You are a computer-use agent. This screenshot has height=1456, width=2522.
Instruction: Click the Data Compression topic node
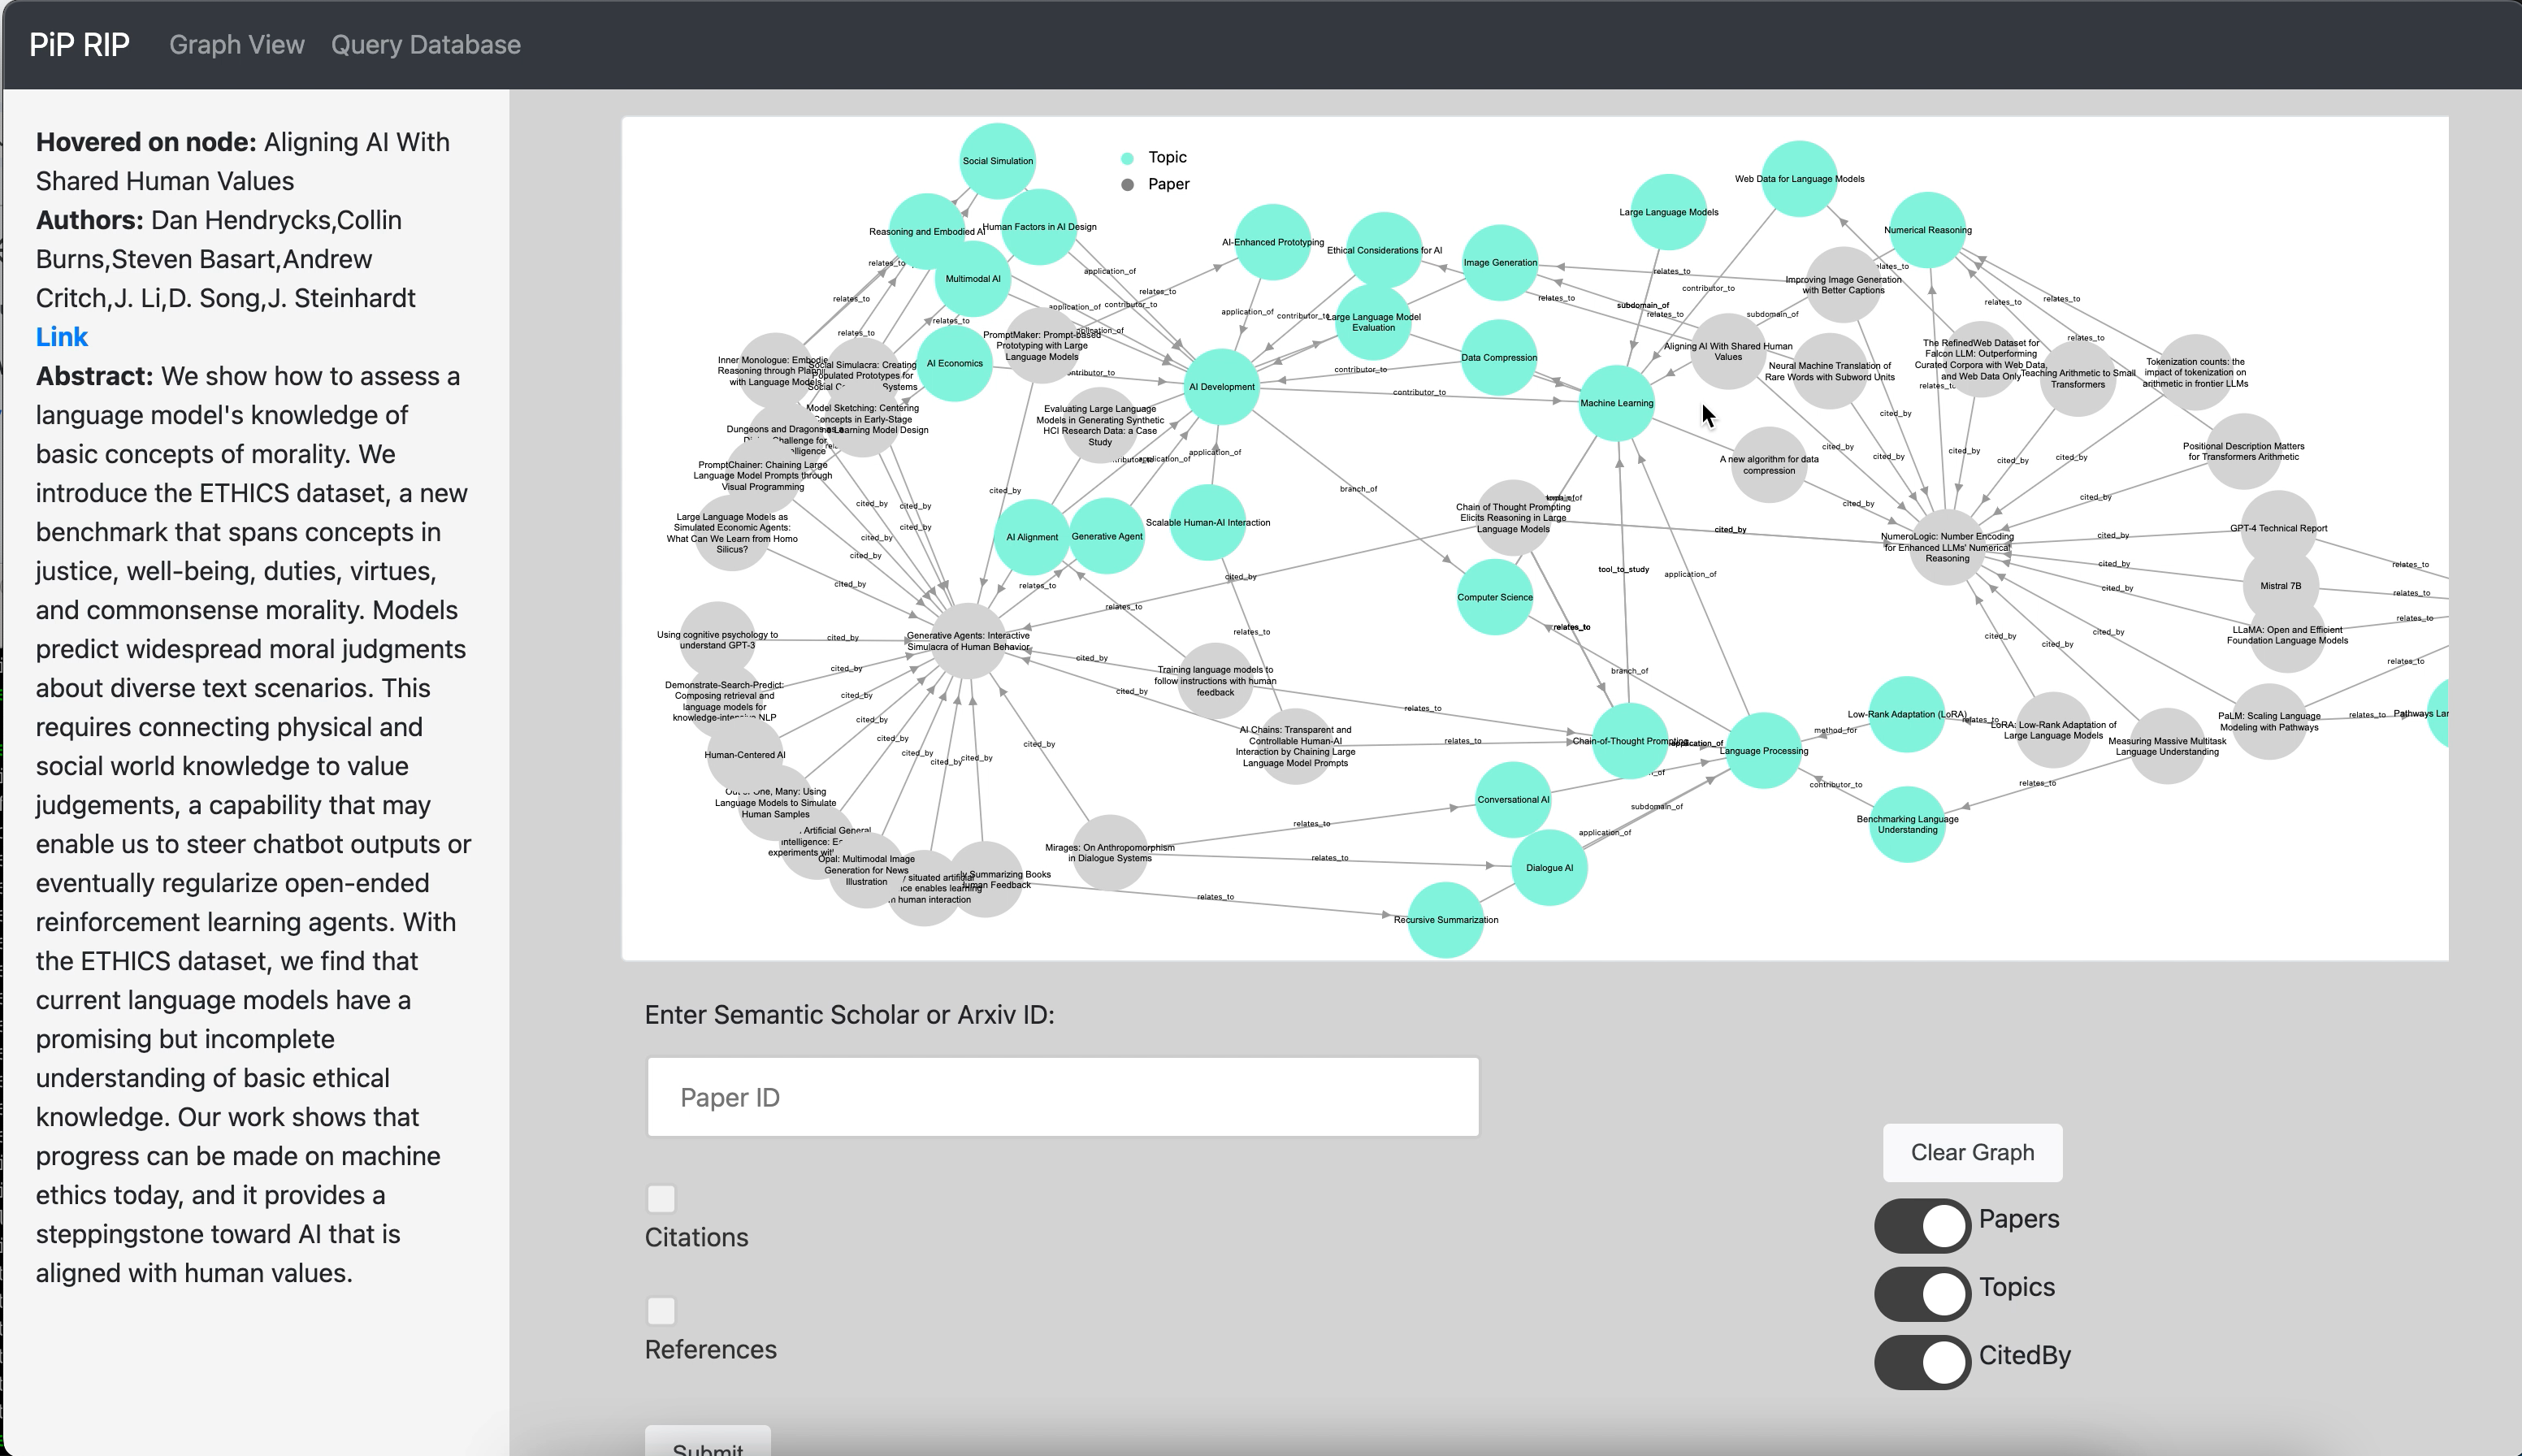pyautogui.click(x=1498, y=357)
